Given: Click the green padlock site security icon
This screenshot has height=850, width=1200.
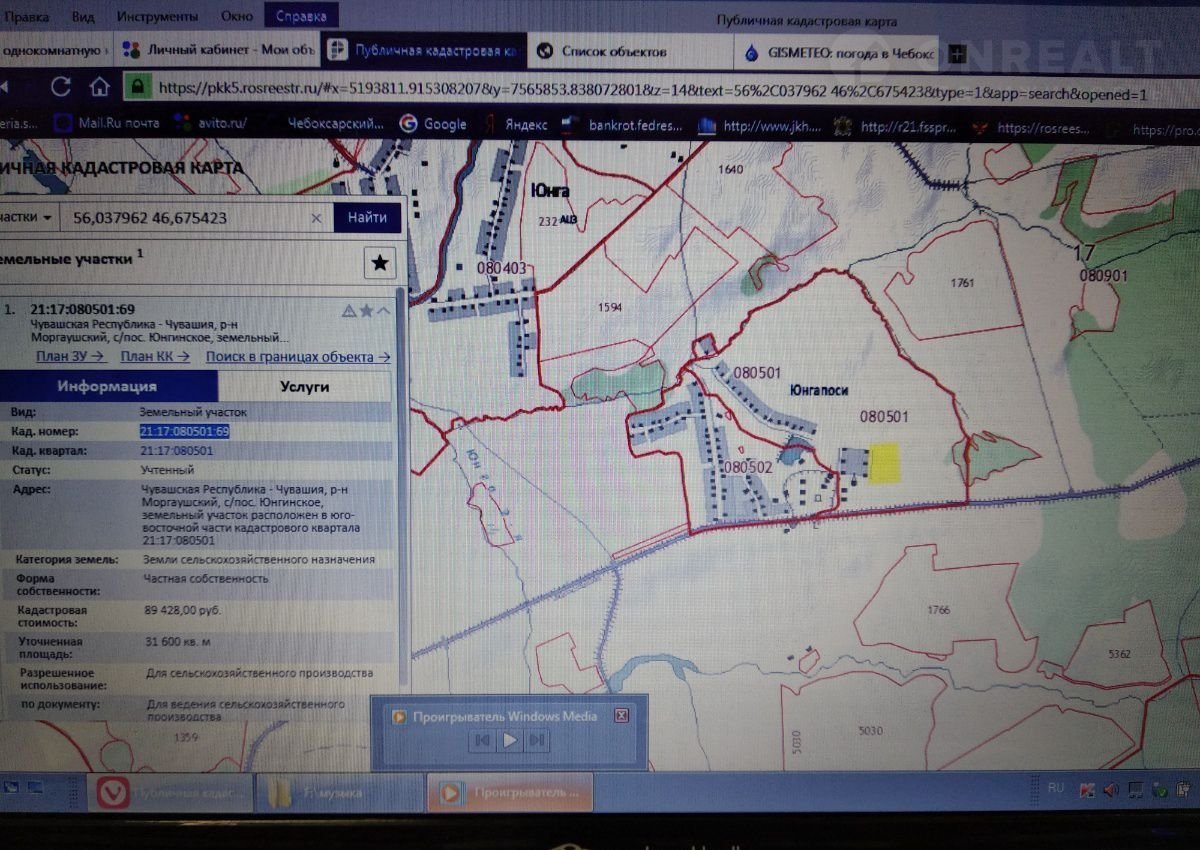Looking at the screenshot, I should (x=137, y=87).
